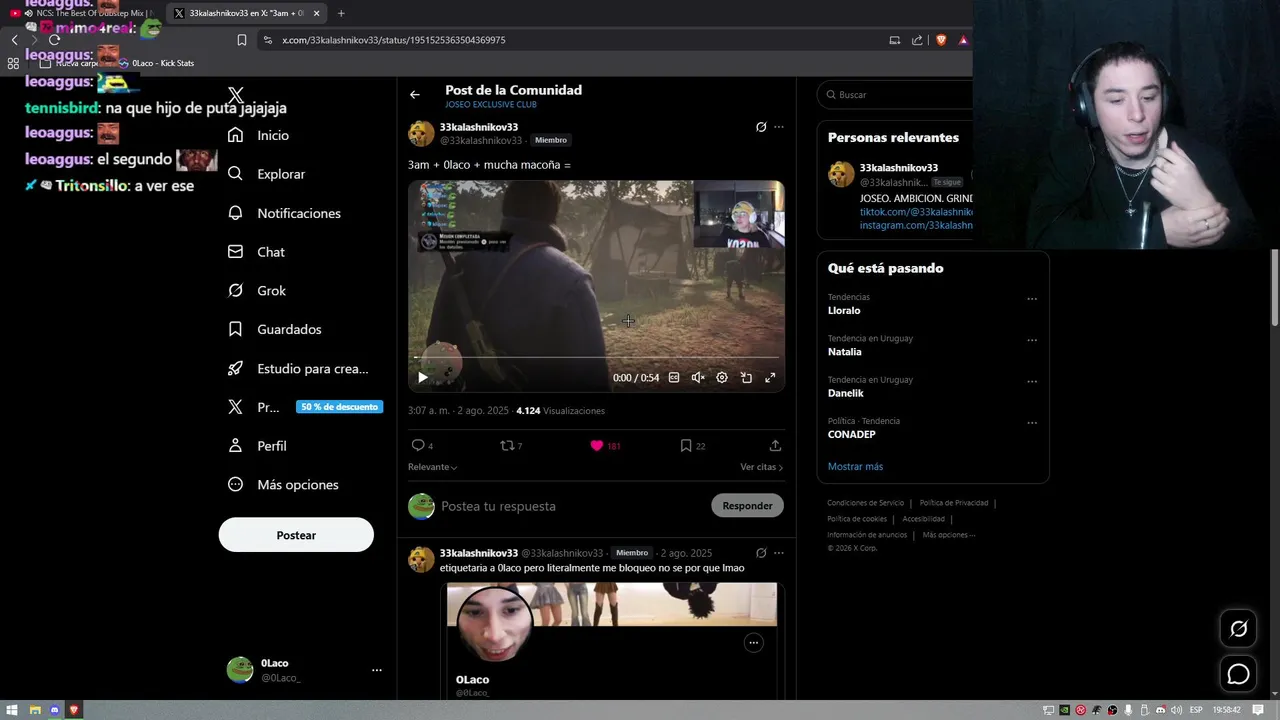The height and width of the screenshot is (720, 1280).
Task: Click the Grok icon on the reply
Action: point(761,553)
